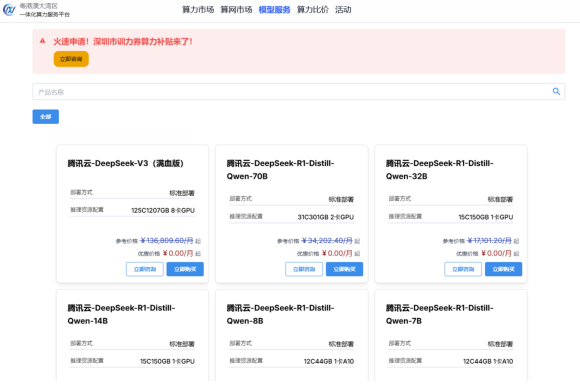Click the red warning triangle icon
This screenshot has width=580, height=391.
43,41
